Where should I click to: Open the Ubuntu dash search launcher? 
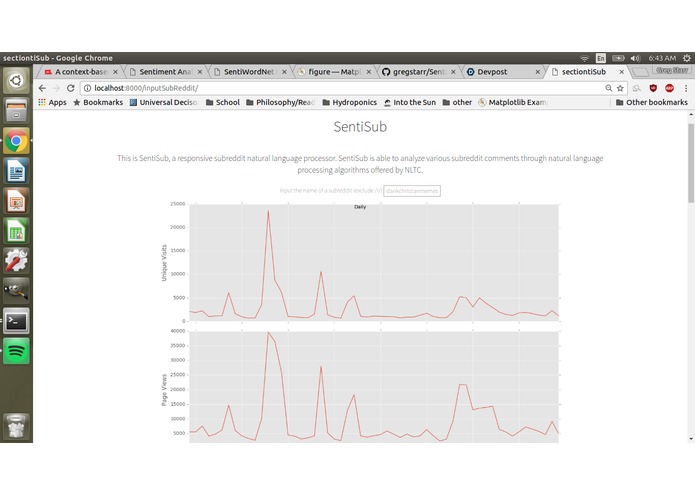tap(16, 81)
